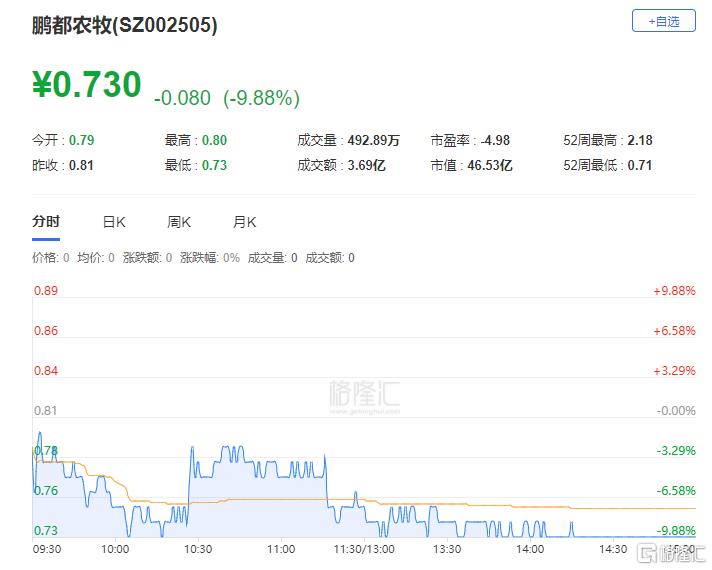The image size is (712, 570).
Task: Click the +自选 add-to-watchlist button
Action: tap(663, 21)
